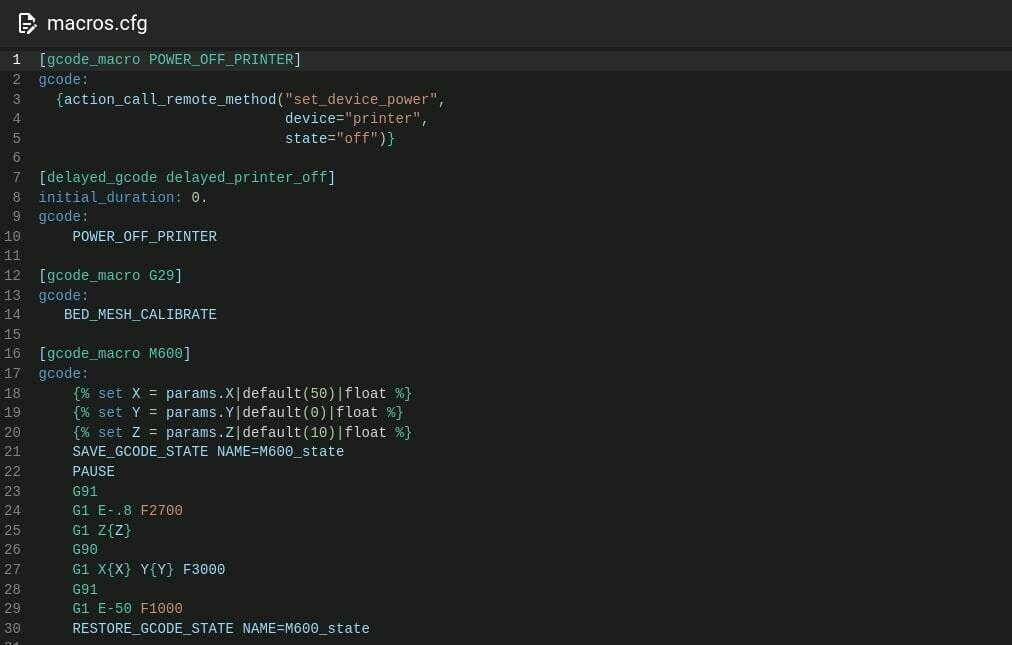Viewport: 1012px width, 645px height.
Task: Click the BED_MESH_CALIBRATE command
Action: (140, 315)
